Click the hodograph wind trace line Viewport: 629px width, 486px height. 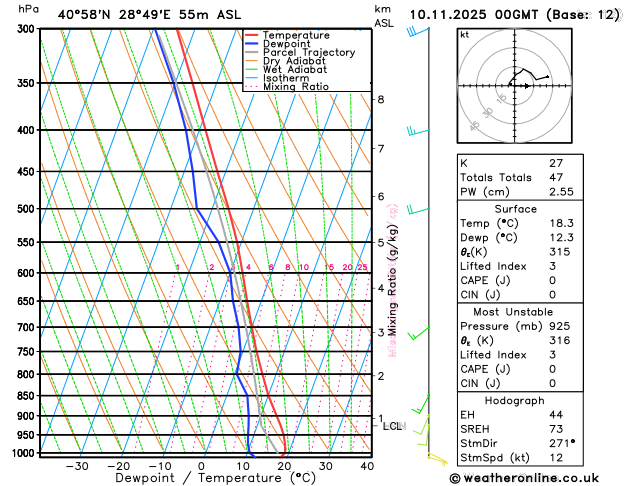528,77
